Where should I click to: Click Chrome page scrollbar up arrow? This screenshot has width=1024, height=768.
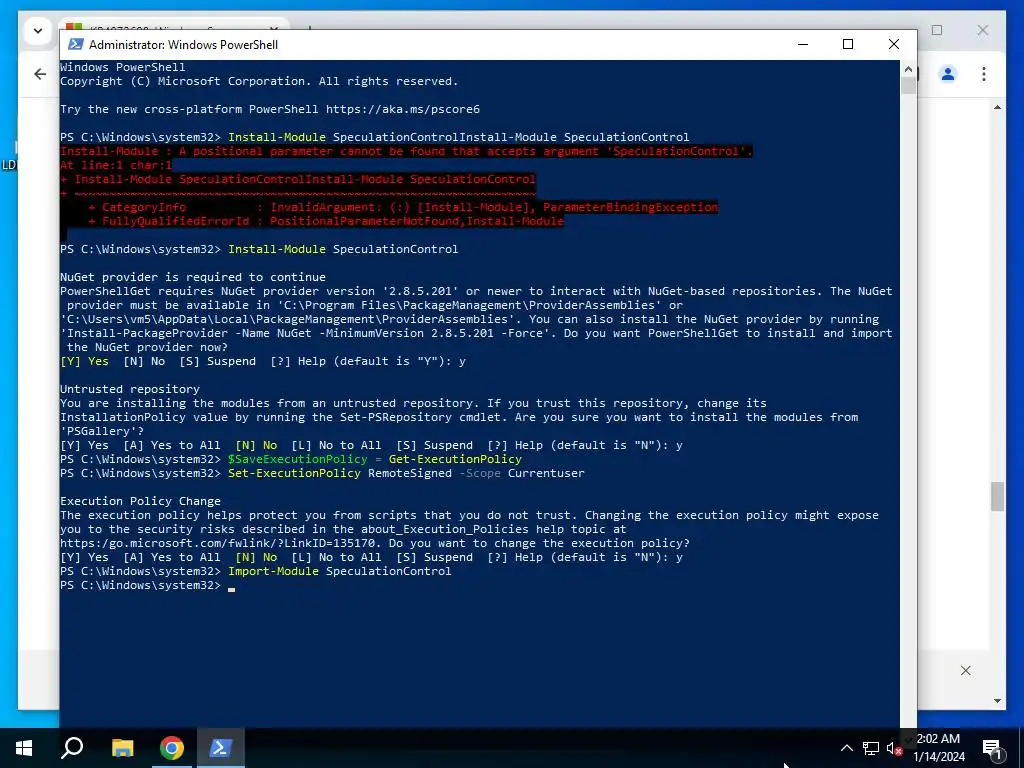tap(997, 106)
